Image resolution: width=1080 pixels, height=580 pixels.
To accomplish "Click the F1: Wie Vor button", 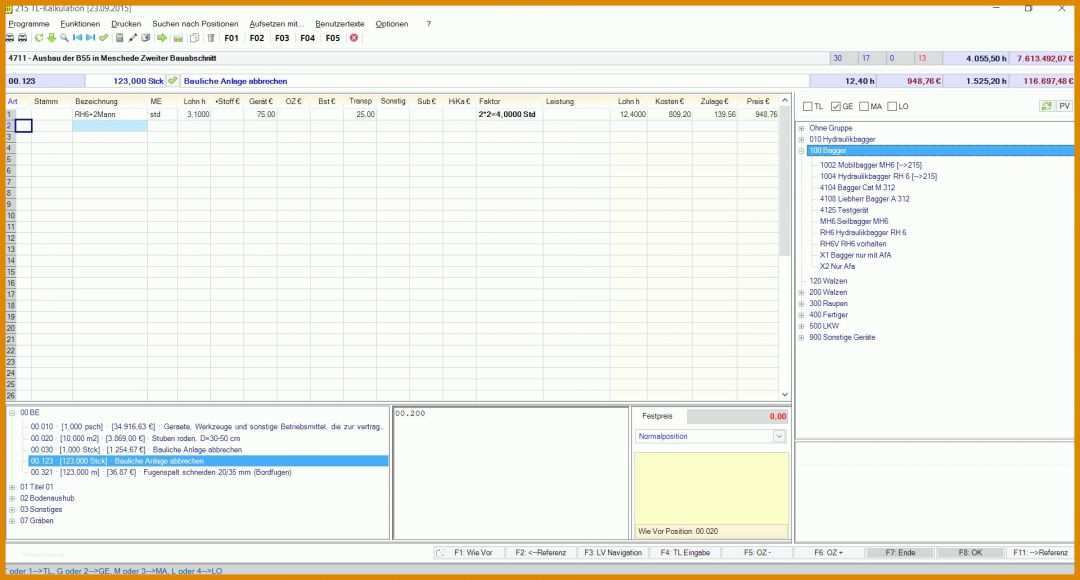I will click(472, 552).
